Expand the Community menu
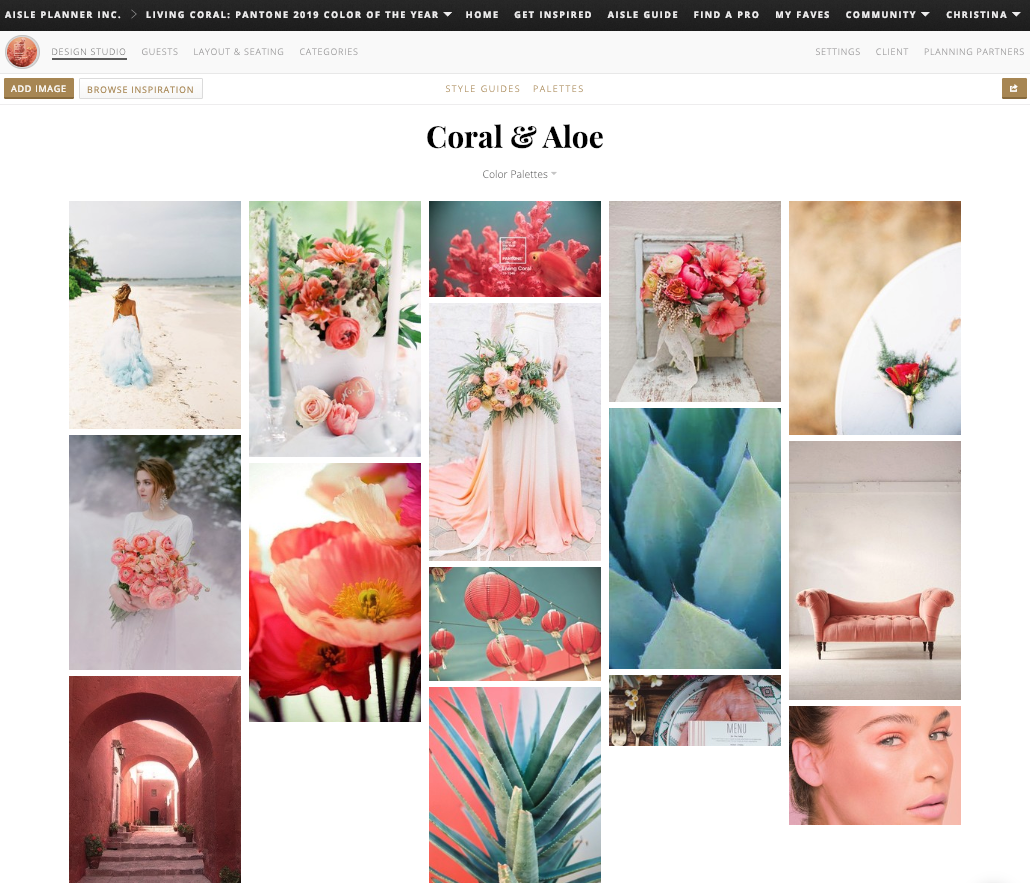This screenshot has height=883, width=1030. pyautogui.click(x=885, y=15)
